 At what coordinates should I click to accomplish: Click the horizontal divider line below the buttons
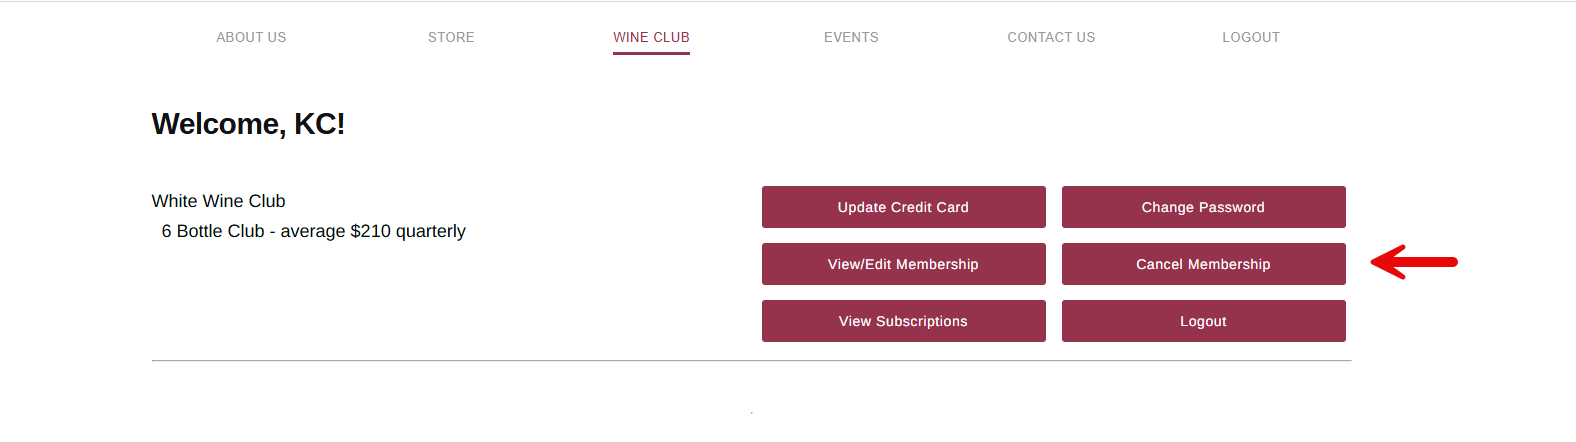click(751, 360)
